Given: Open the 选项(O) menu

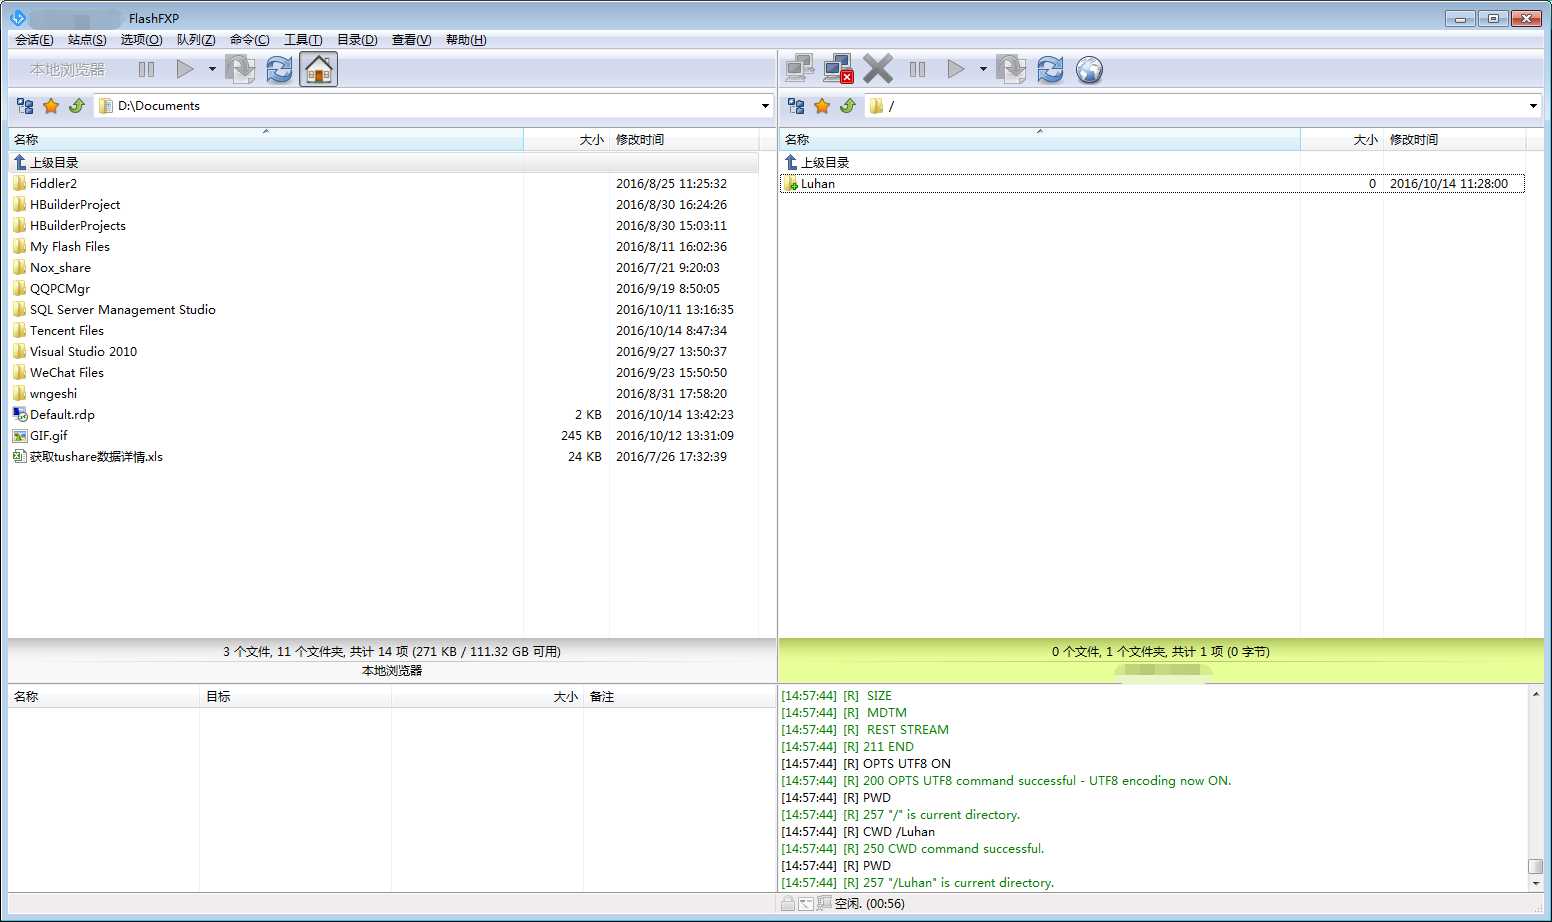Looking at the screenshot, I should (141, 40).
